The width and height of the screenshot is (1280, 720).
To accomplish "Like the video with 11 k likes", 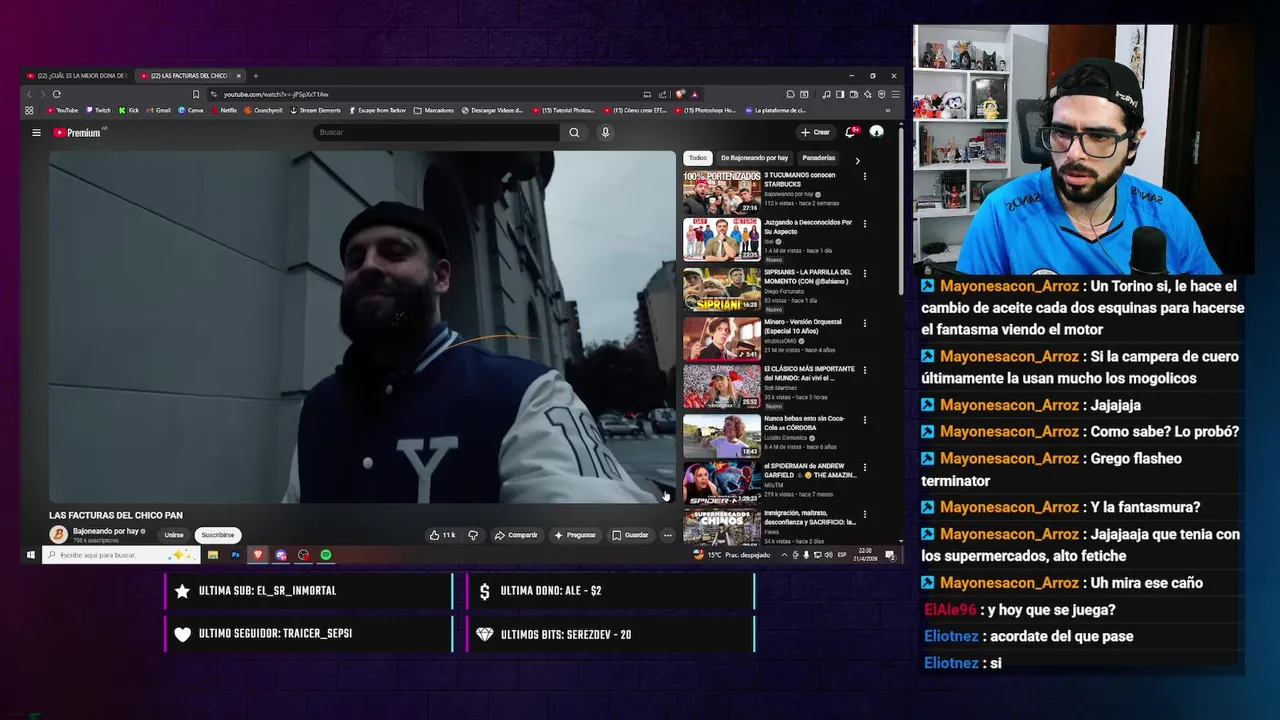I will 442,535.
